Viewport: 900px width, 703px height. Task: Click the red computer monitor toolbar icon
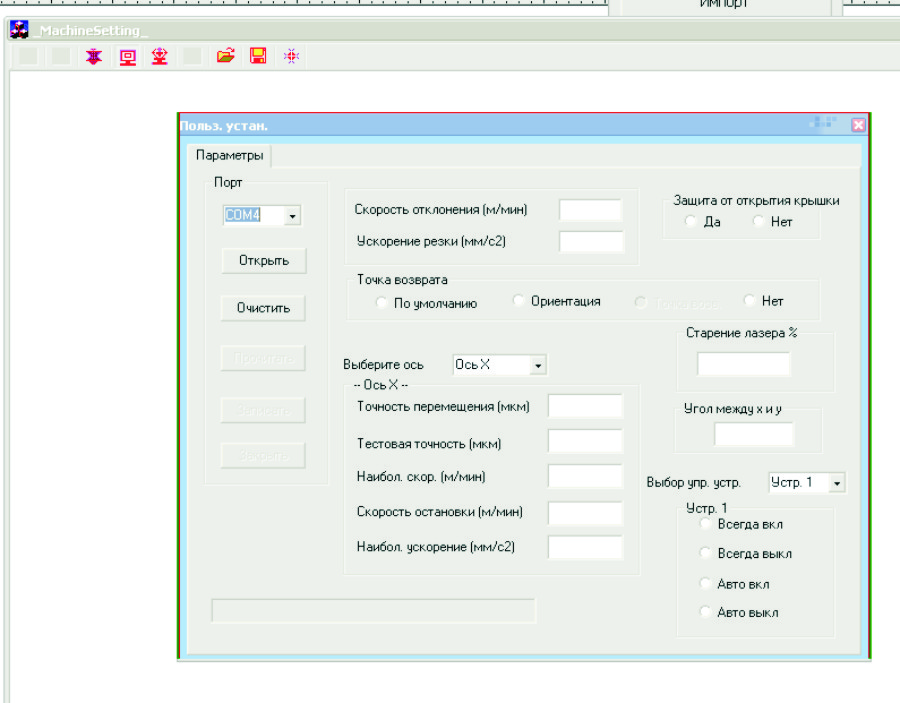click(x=127, y=57)
